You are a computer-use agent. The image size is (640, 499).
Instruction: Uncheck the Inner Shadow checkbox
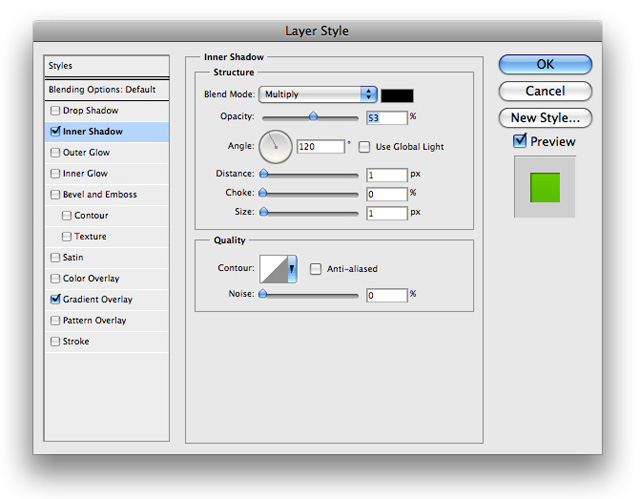(55, 131)
